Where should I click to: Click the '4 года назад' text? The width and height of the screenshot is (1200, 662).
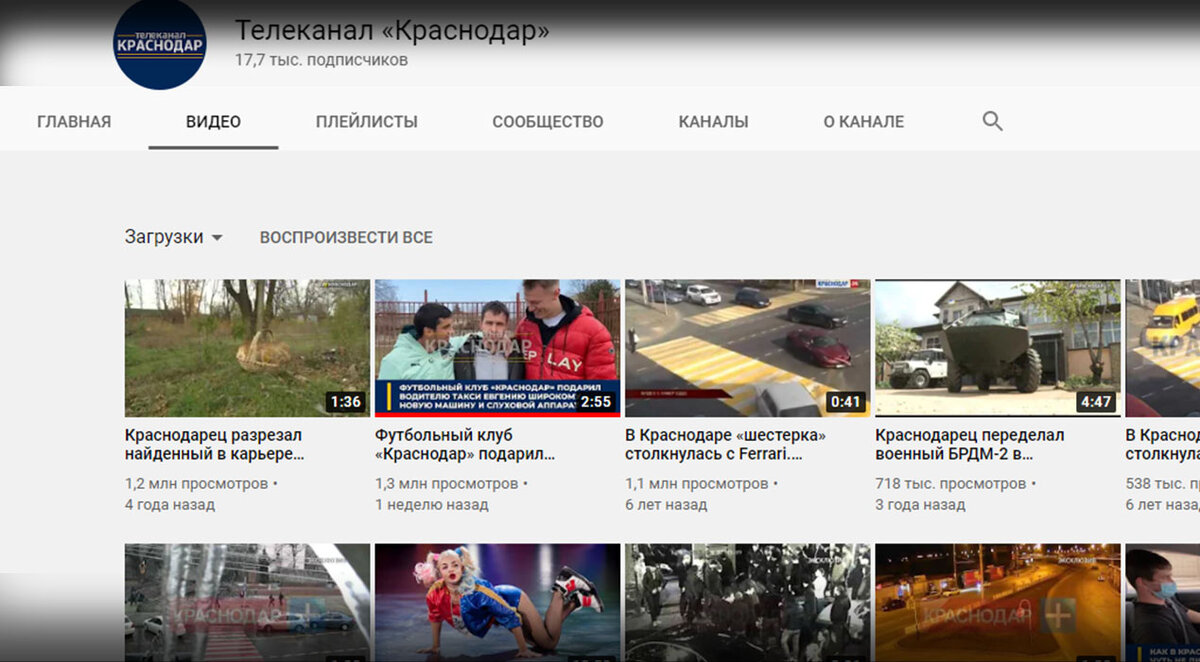(170, 505)
